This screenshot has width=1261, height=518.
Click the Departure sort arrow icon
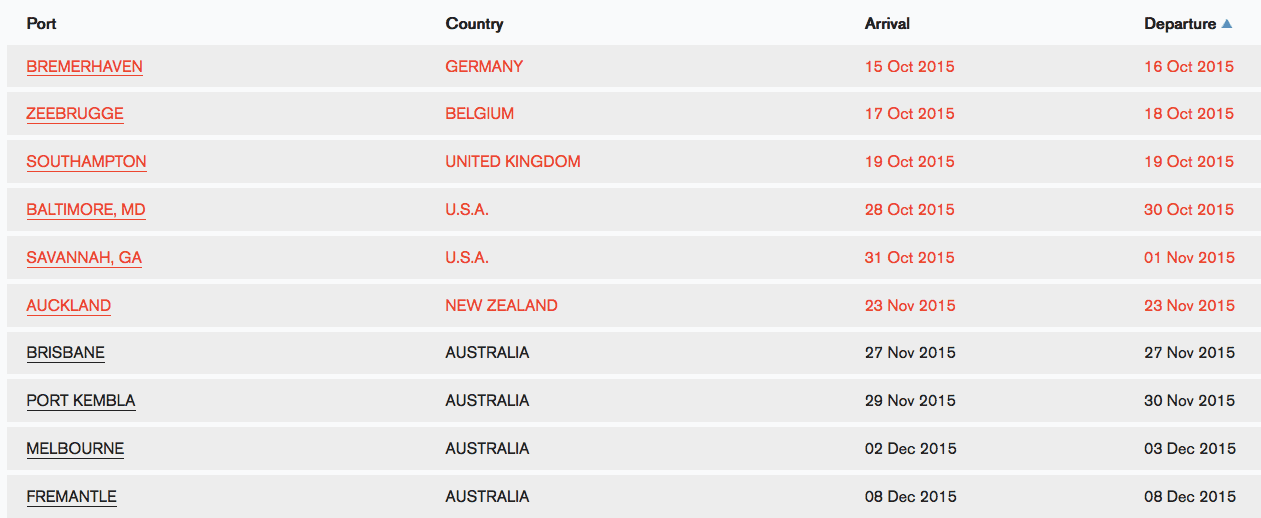(x=1227, y=24)
